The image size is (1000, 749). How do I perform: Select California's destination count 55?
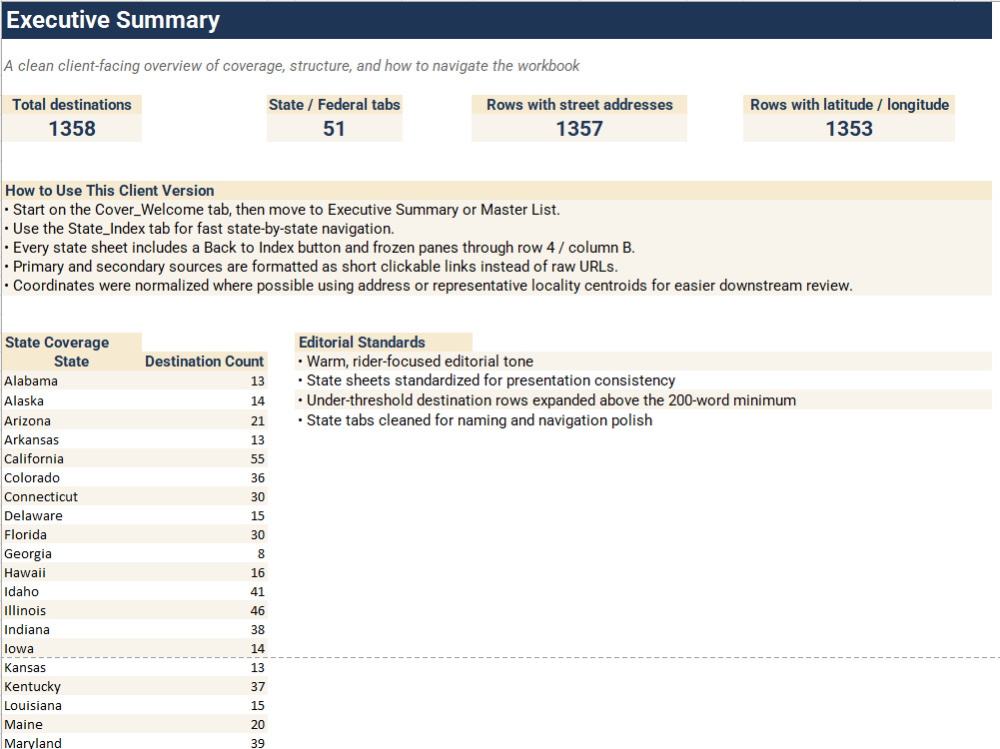pyautogui.click(x=204, y=459)
